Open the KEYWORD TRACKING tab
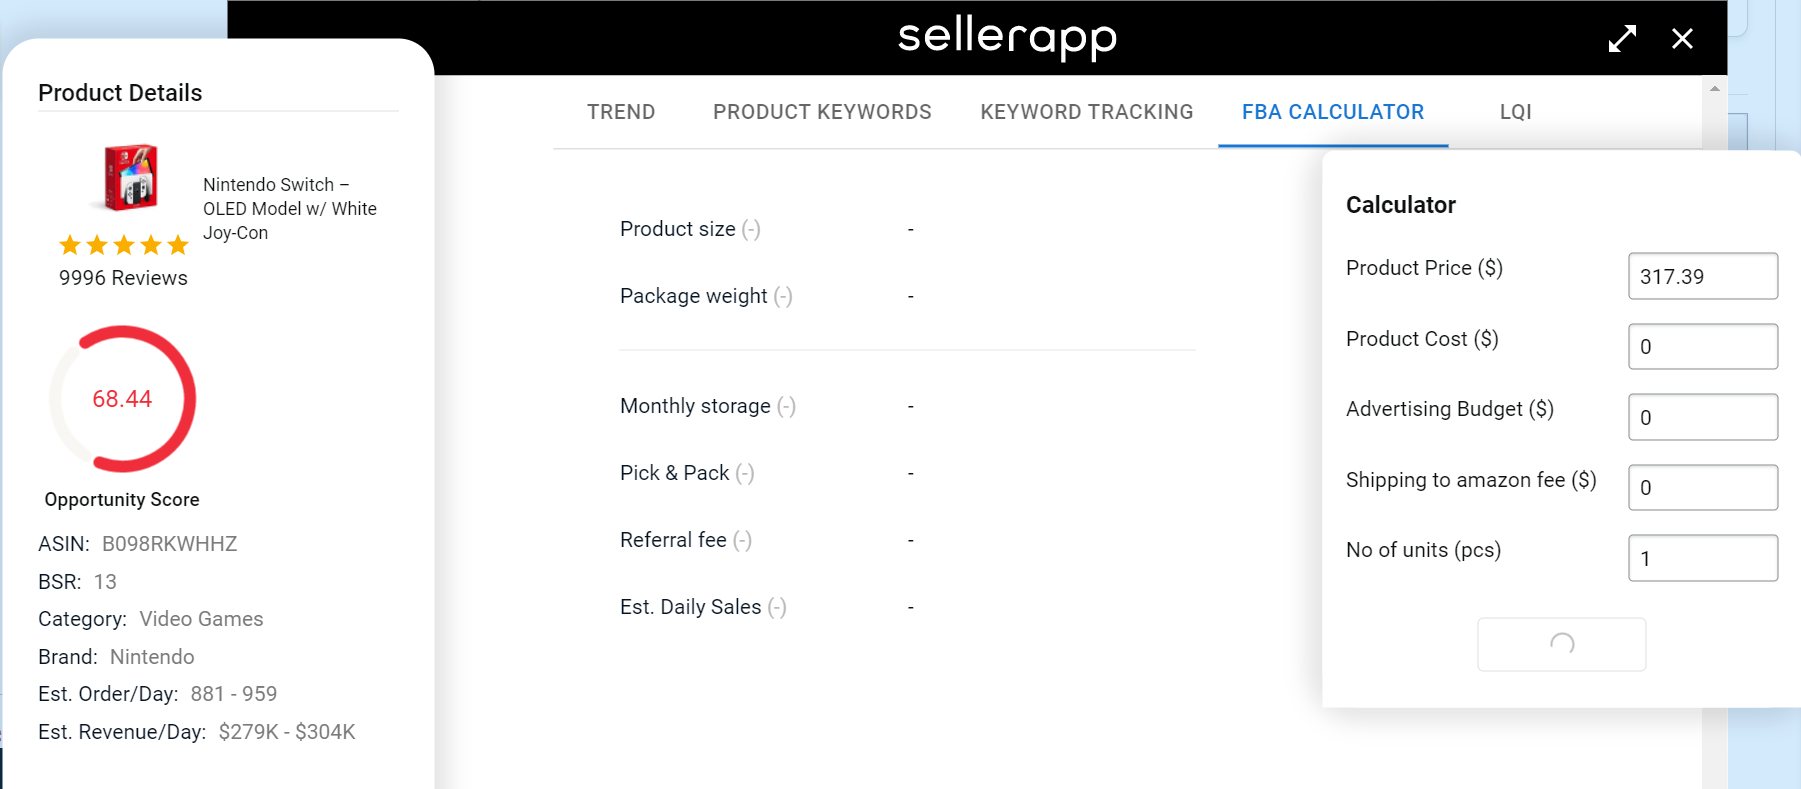Viewport: 1801px width, 789px height. (x=1087, y=112)
